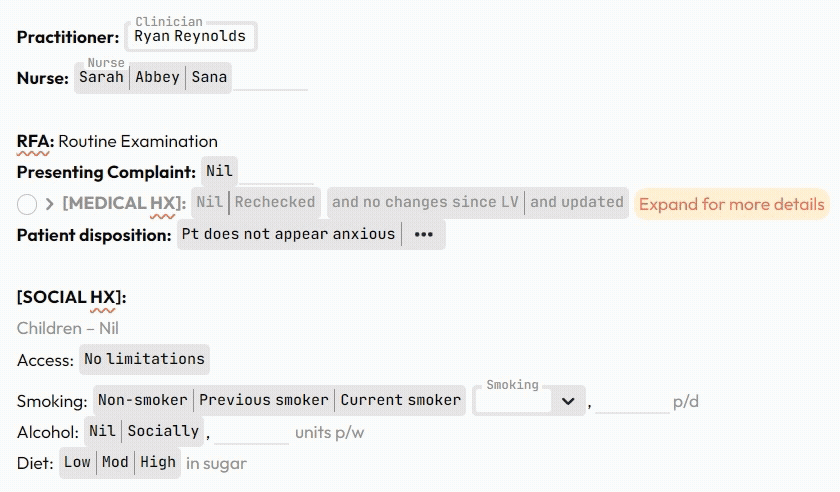The width and height of the screenshot is (840, 492).
Task: Expand the MEDICAL HX section chevron
Action: (x=50, y=204)
